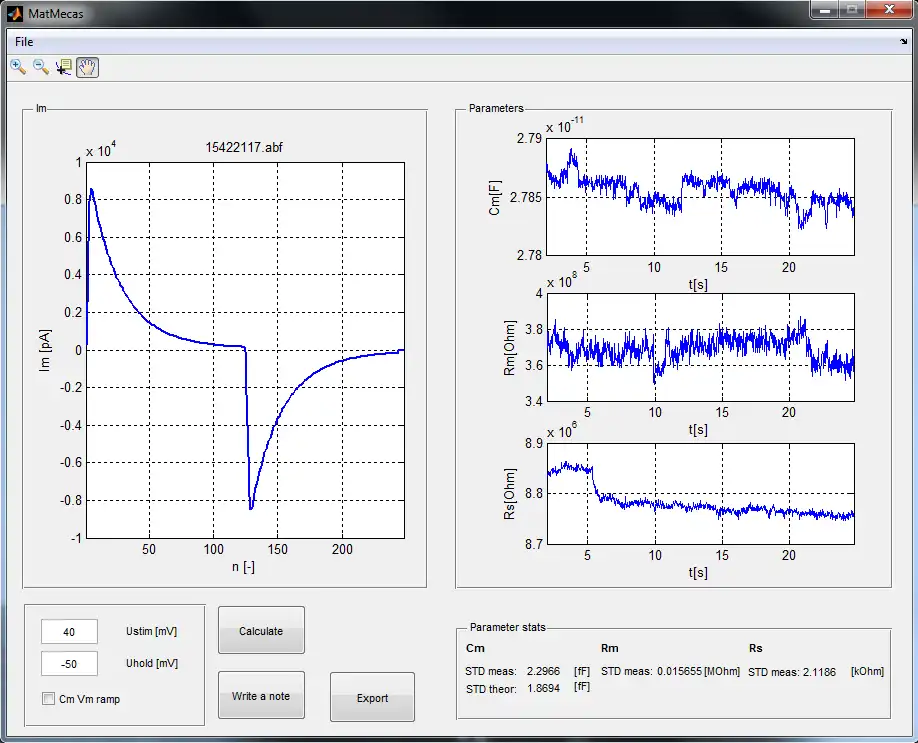Select the Zoom In tool
This screenshot has width=918, height=743.
(18, 67)
